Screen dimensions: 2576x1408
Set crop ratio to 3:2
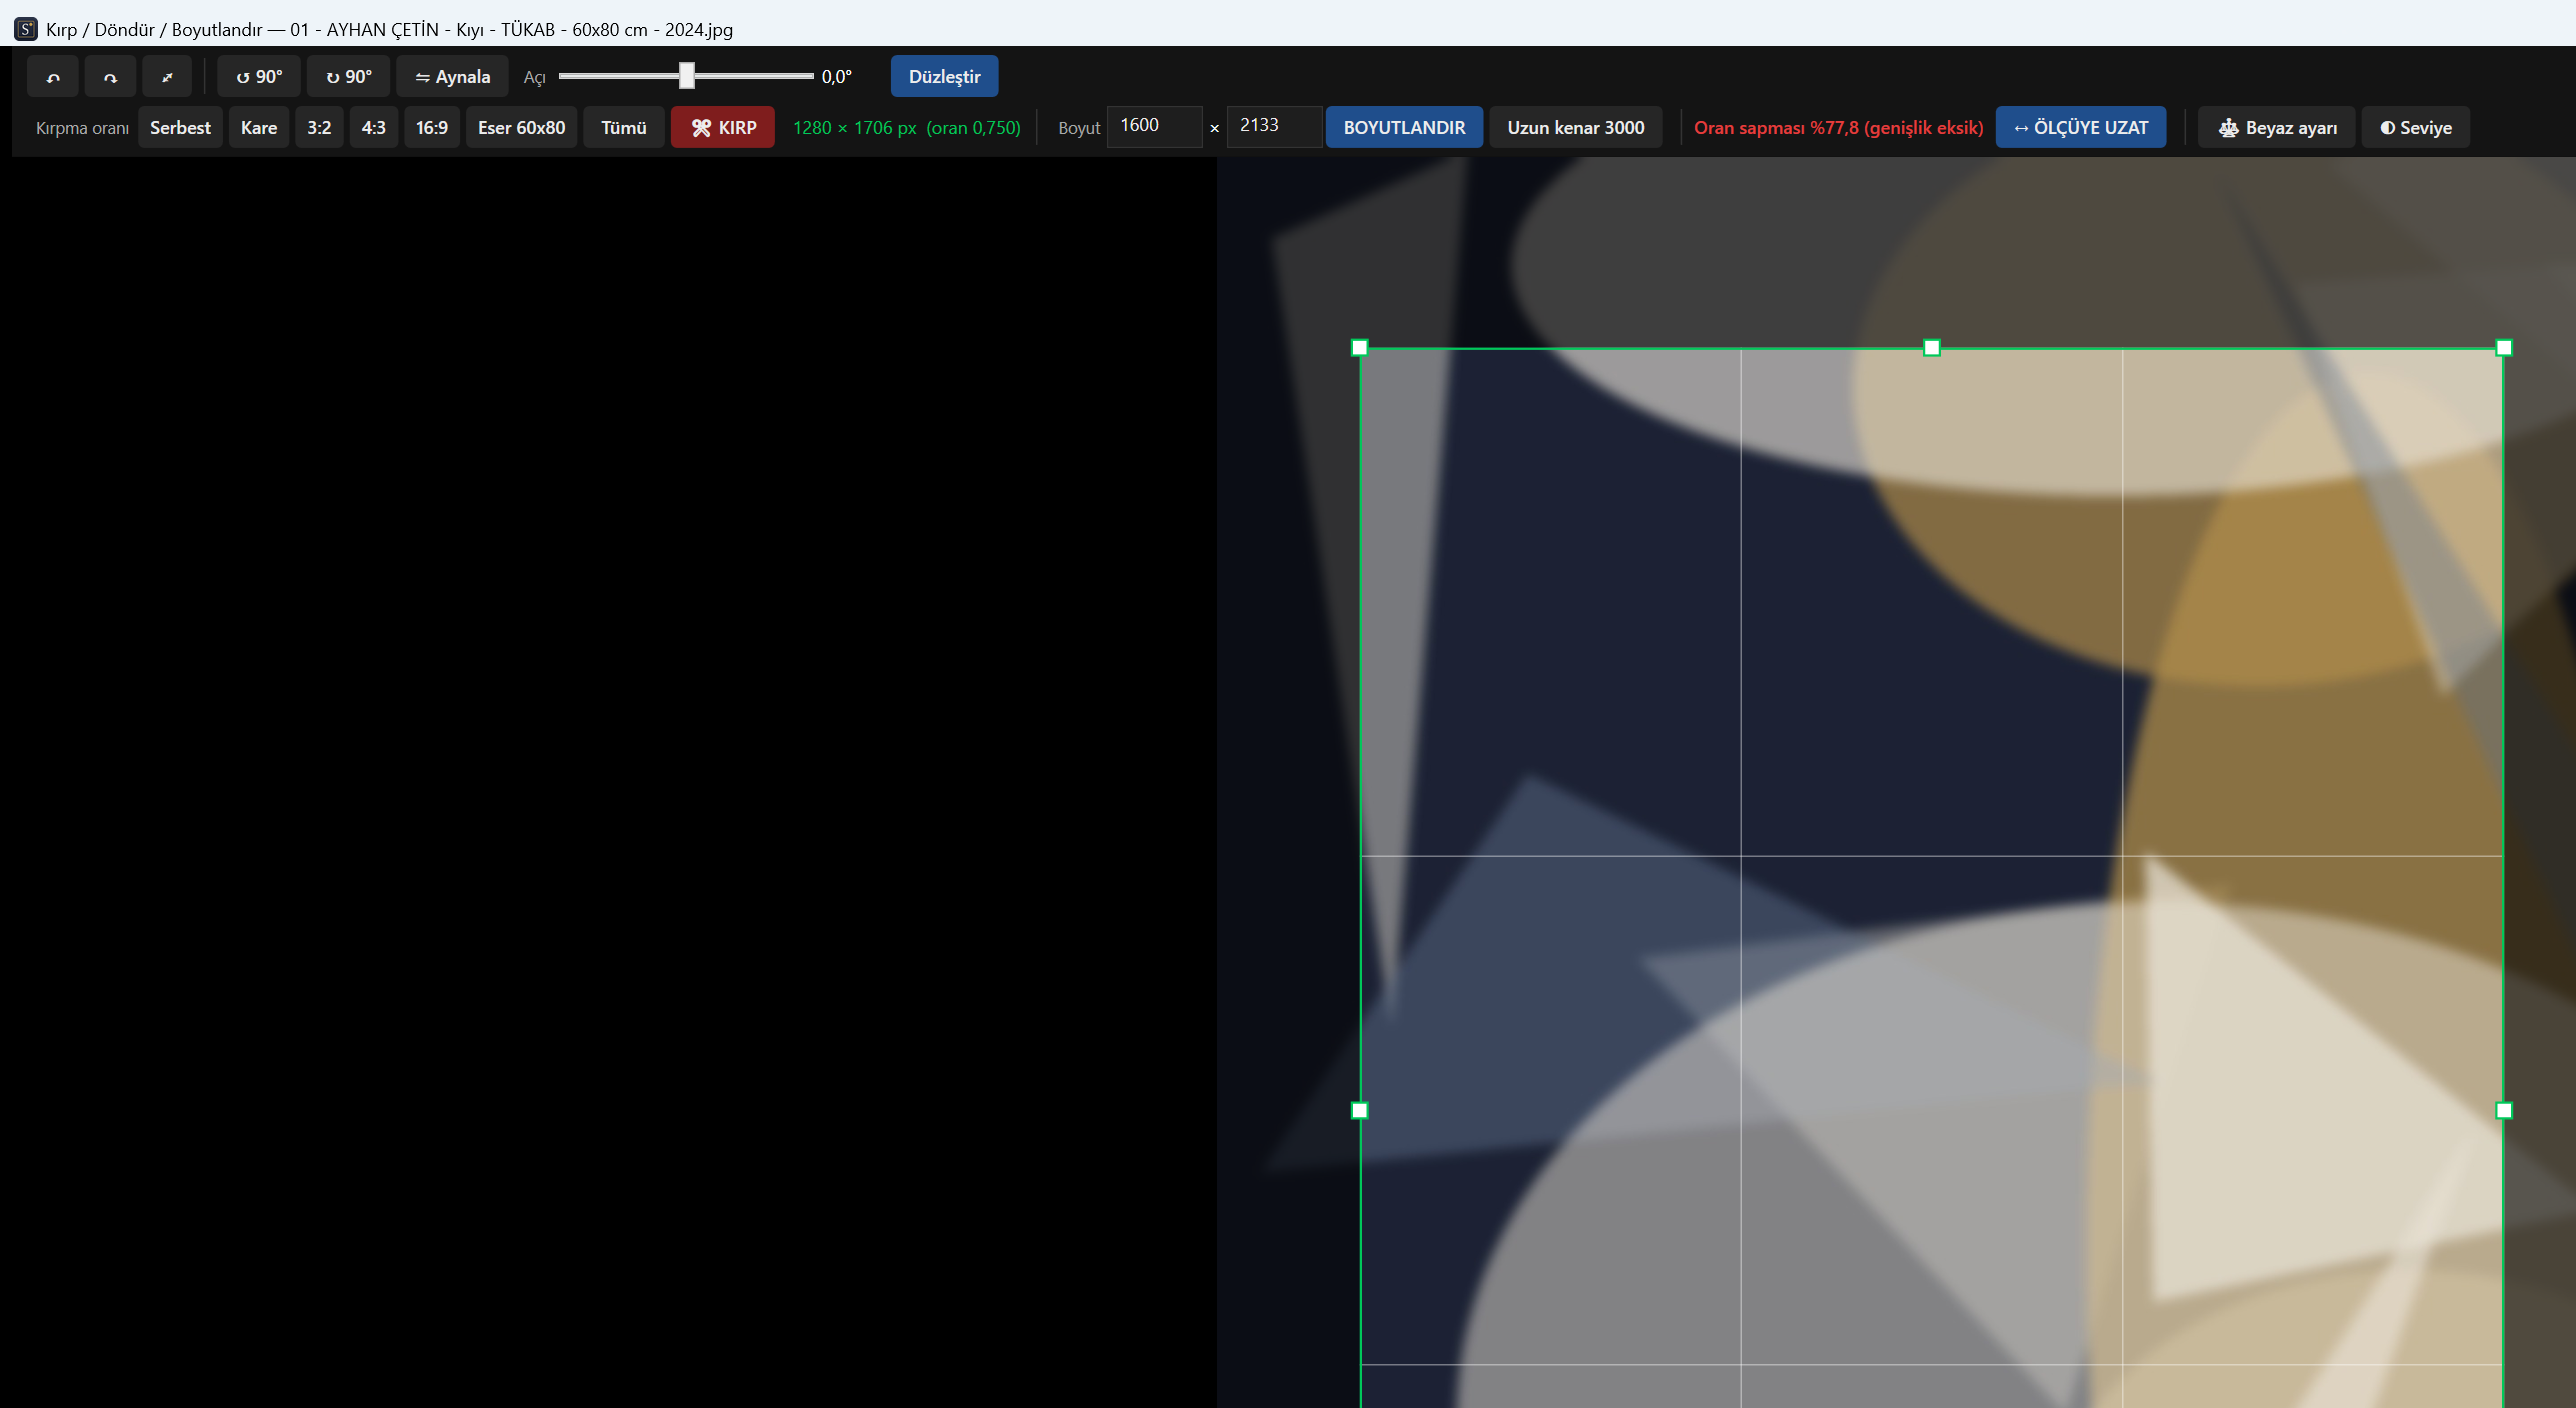tap(319, 128)
